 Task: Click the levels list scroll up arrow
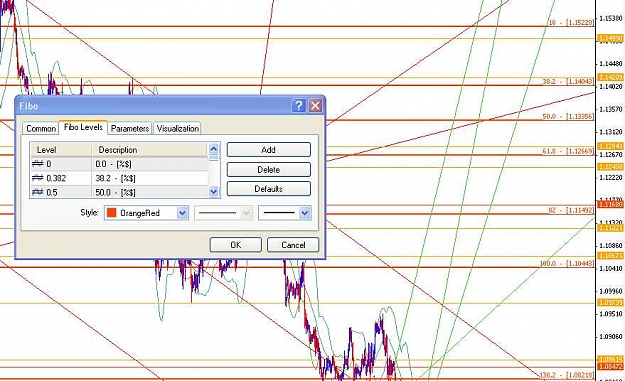[214, 149]
